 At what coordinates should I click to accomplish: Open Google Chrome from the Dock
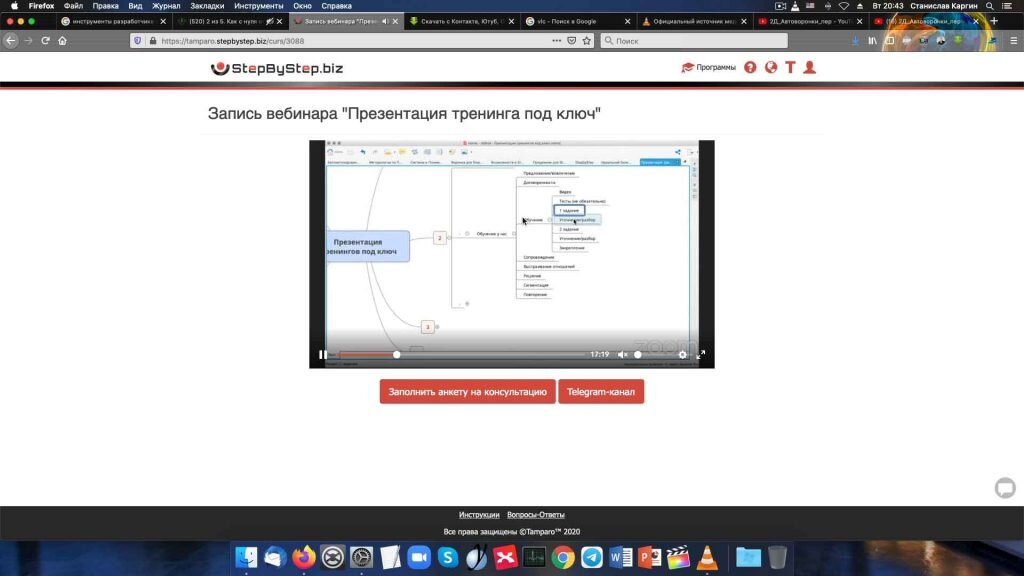pyautogui.click(x=563, y=557)
